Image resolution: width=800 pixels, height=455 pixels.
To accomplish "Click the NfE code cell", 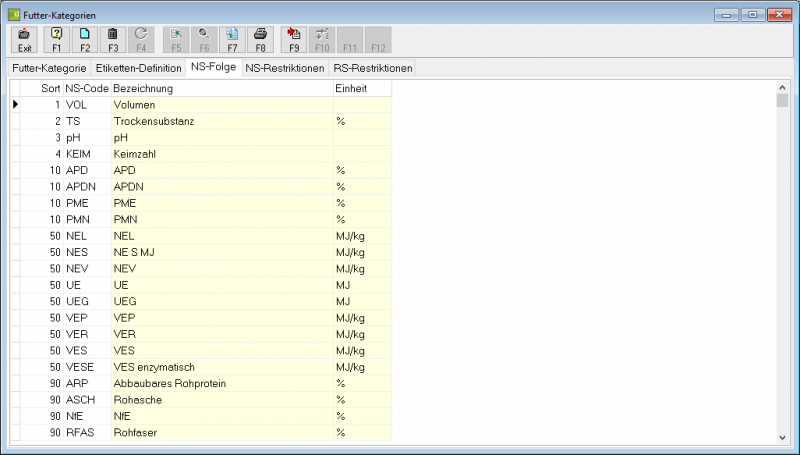I will pos(87,416).
